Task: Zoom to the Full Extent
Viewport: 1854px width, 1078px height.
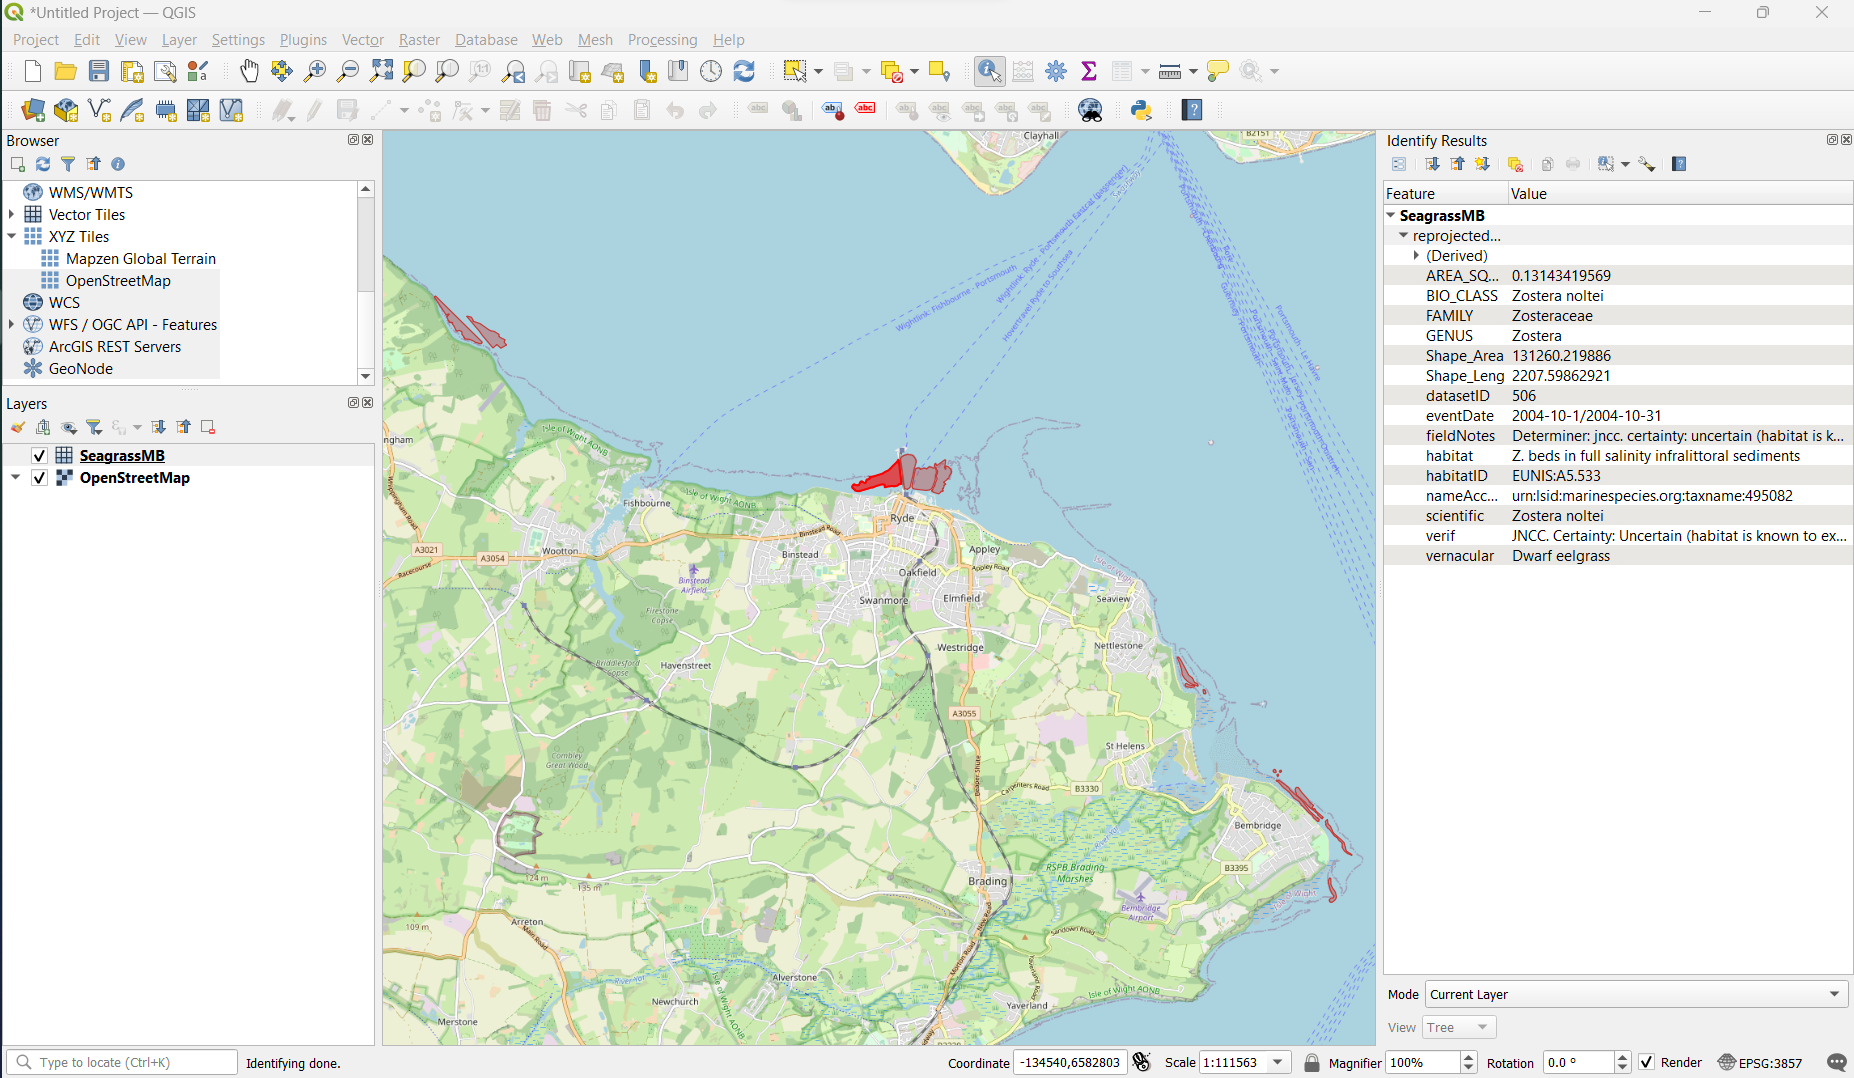Action: click(381, 71)
